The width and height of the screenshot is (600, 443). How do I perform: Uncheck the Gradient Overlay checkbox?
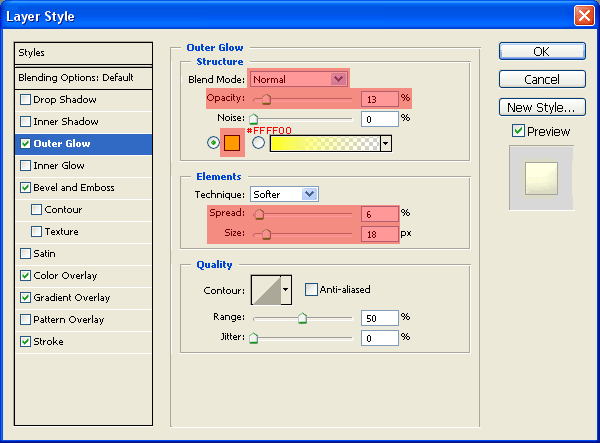[25, 298]
